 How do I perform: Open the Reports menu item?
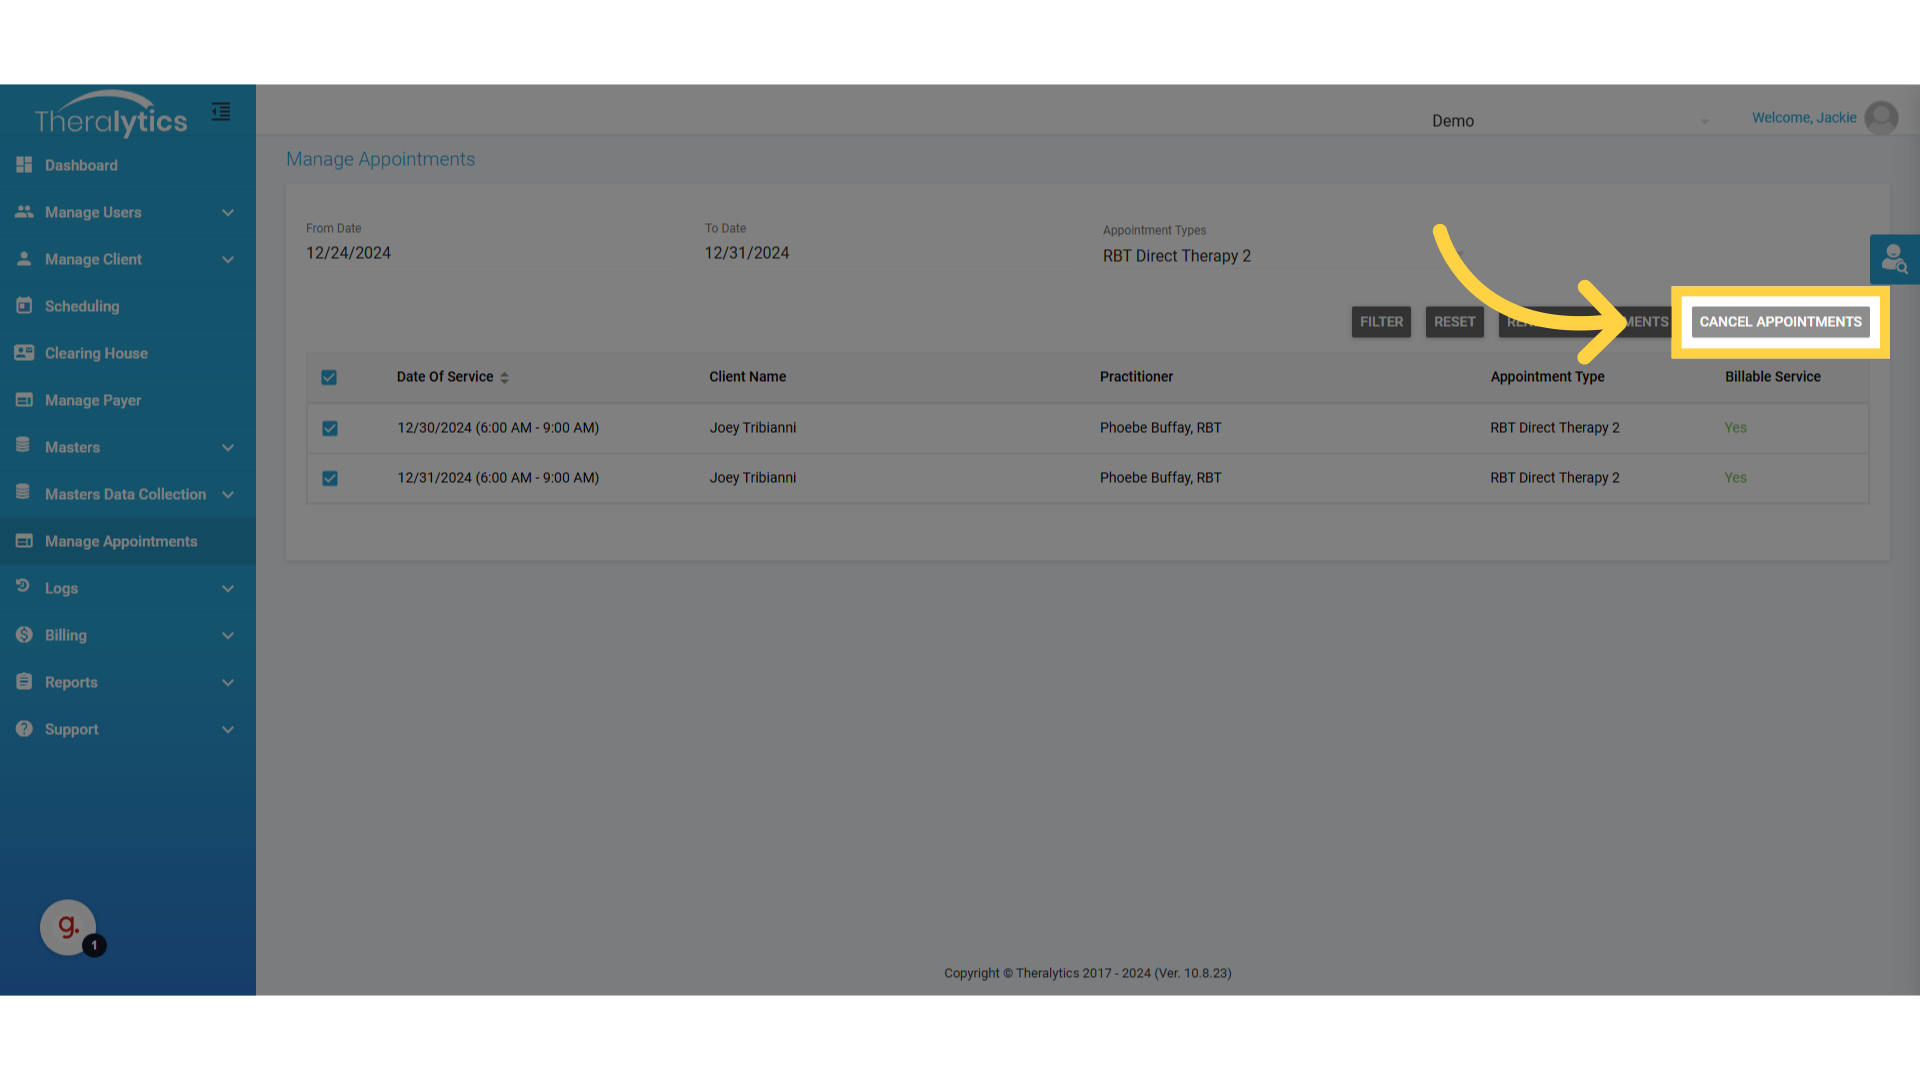tap(71, 682)
